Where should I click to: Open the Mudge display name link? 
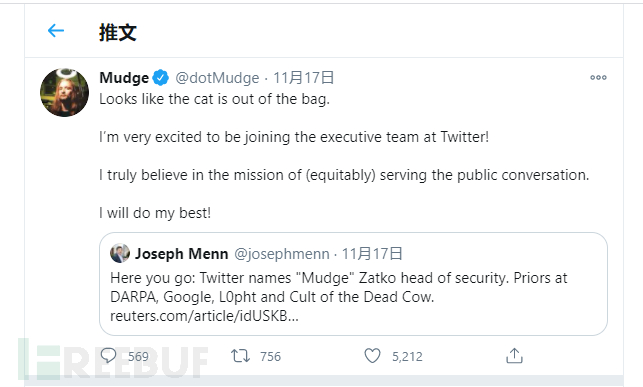pos(124,77)
